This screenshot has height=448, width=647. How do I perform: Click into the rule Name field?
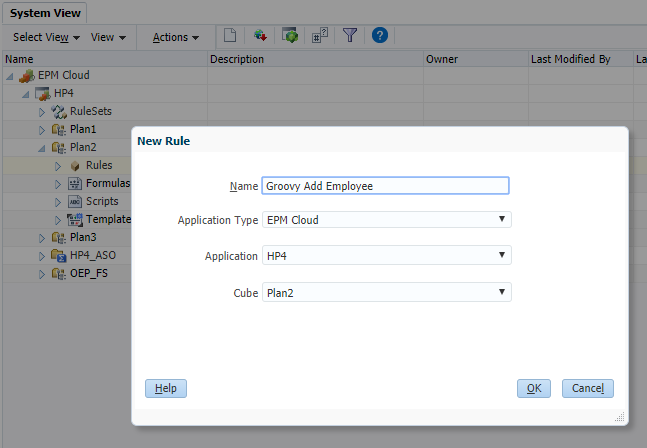pyautogui.click(x=385, y=185)
